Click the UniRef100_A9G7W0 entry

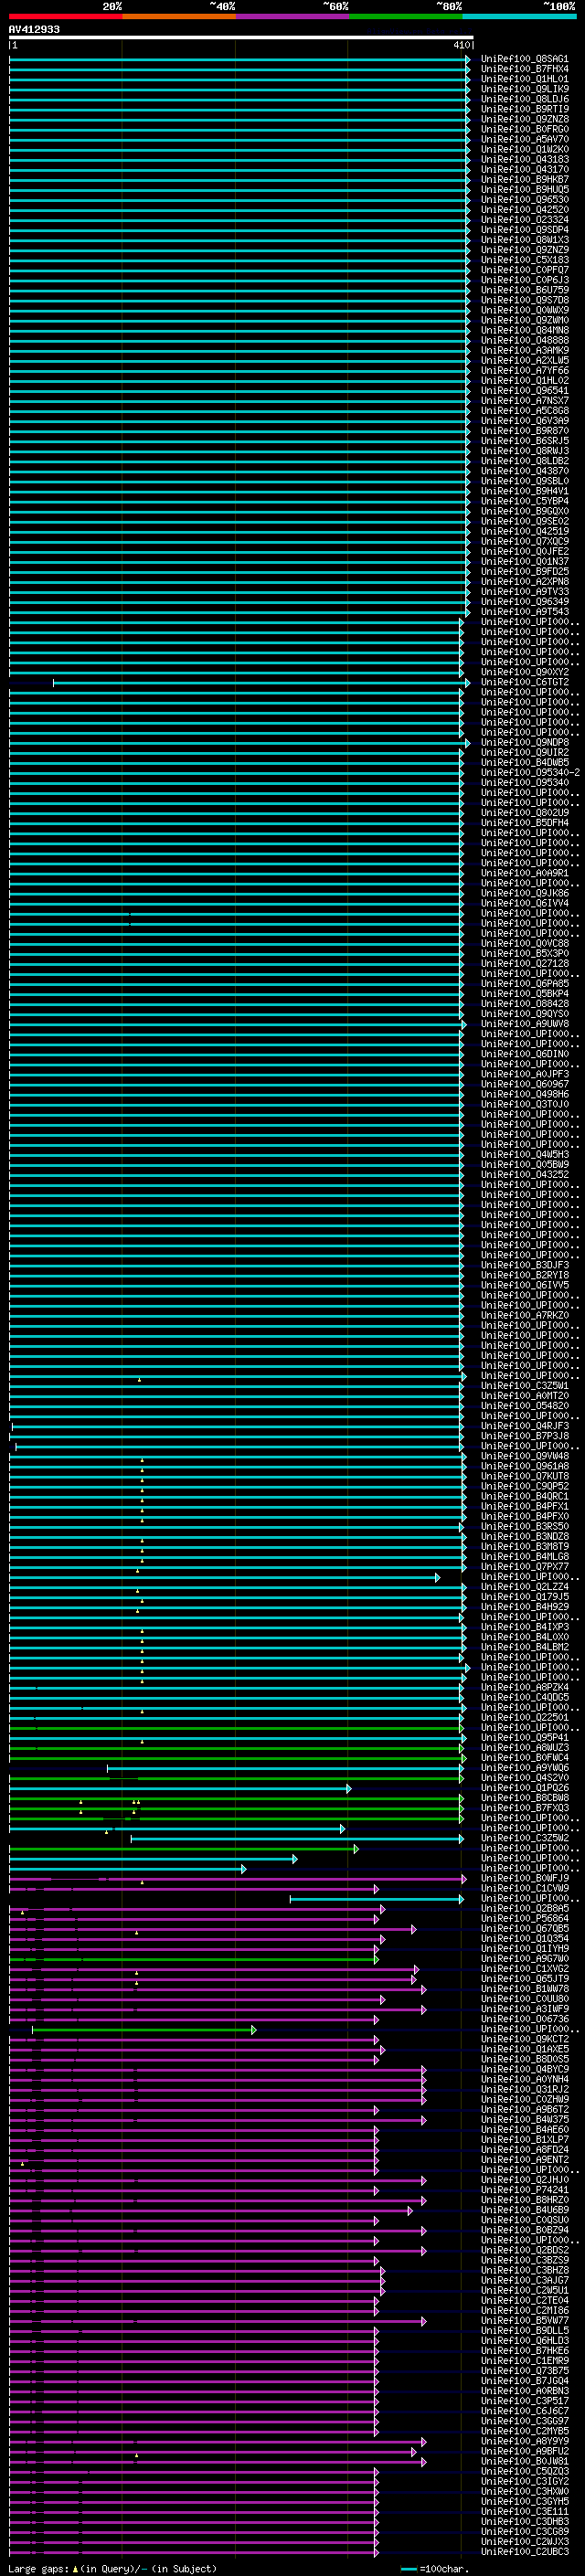(x=525, y=1958)
